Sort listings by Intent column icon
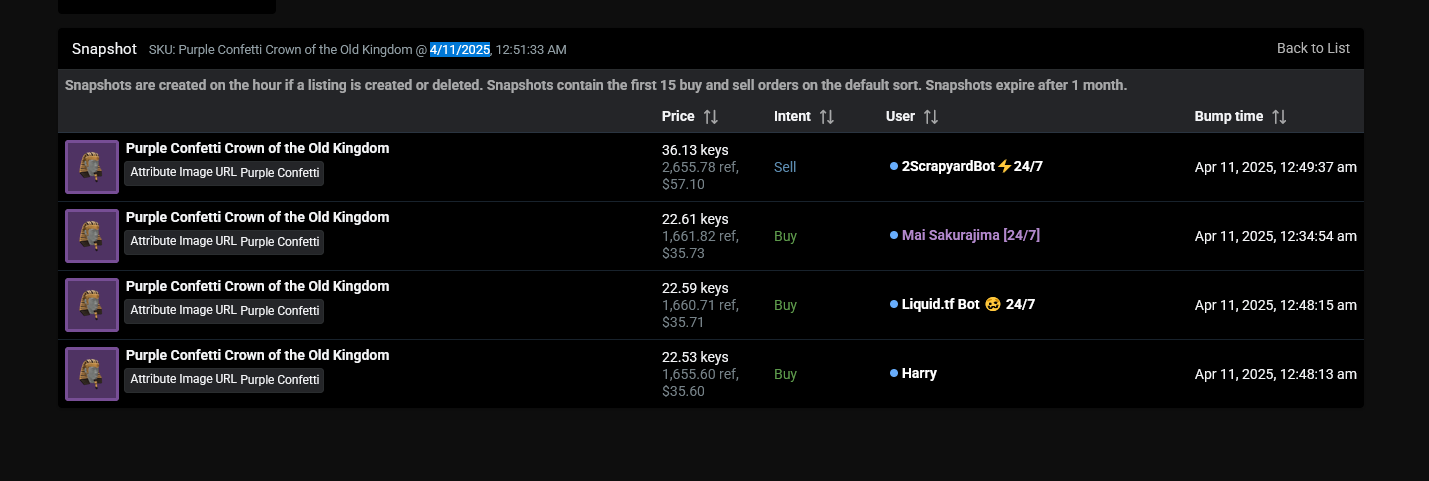1429x481 pixels. tap(827, 117)
